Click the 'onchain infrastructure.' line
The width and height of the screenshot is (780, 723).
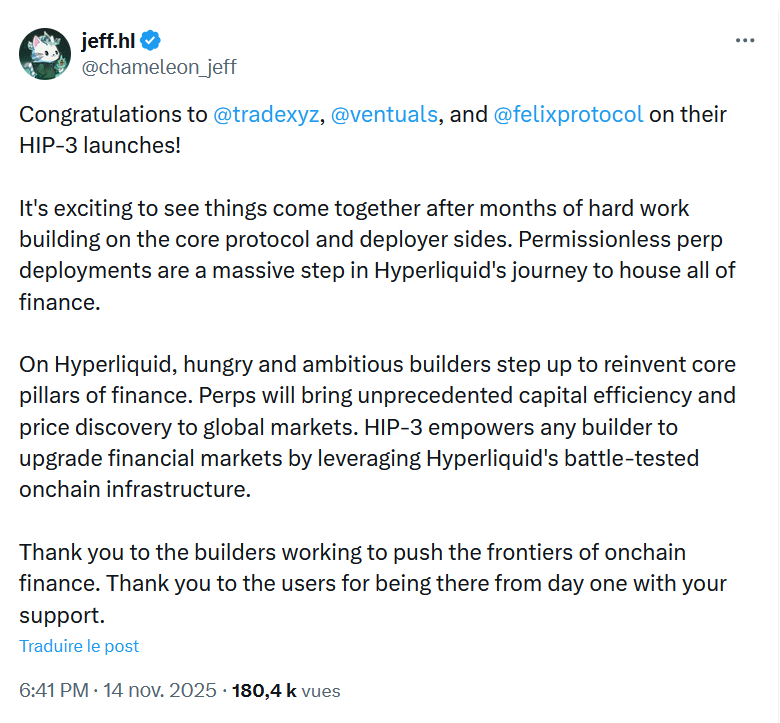135,489
